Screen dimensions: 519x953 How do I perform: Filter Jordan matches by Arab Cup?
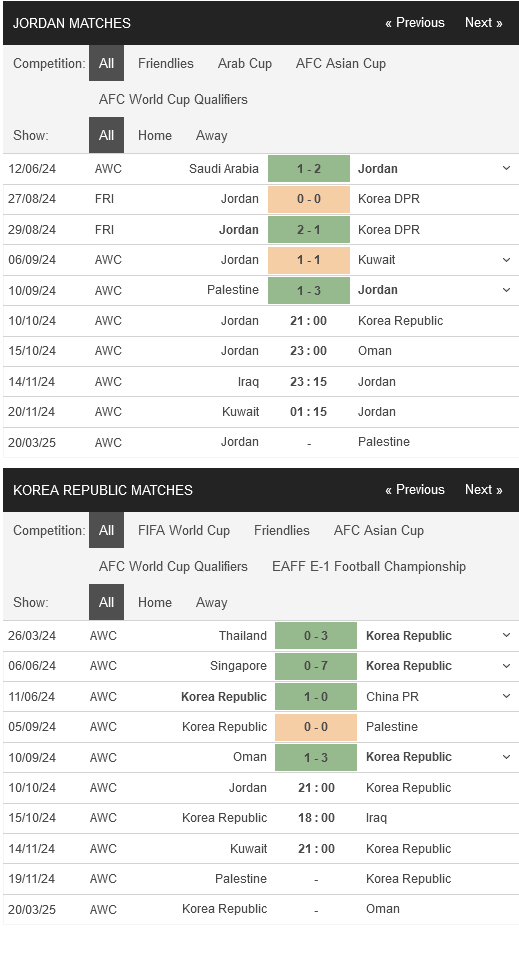(245, 63)
